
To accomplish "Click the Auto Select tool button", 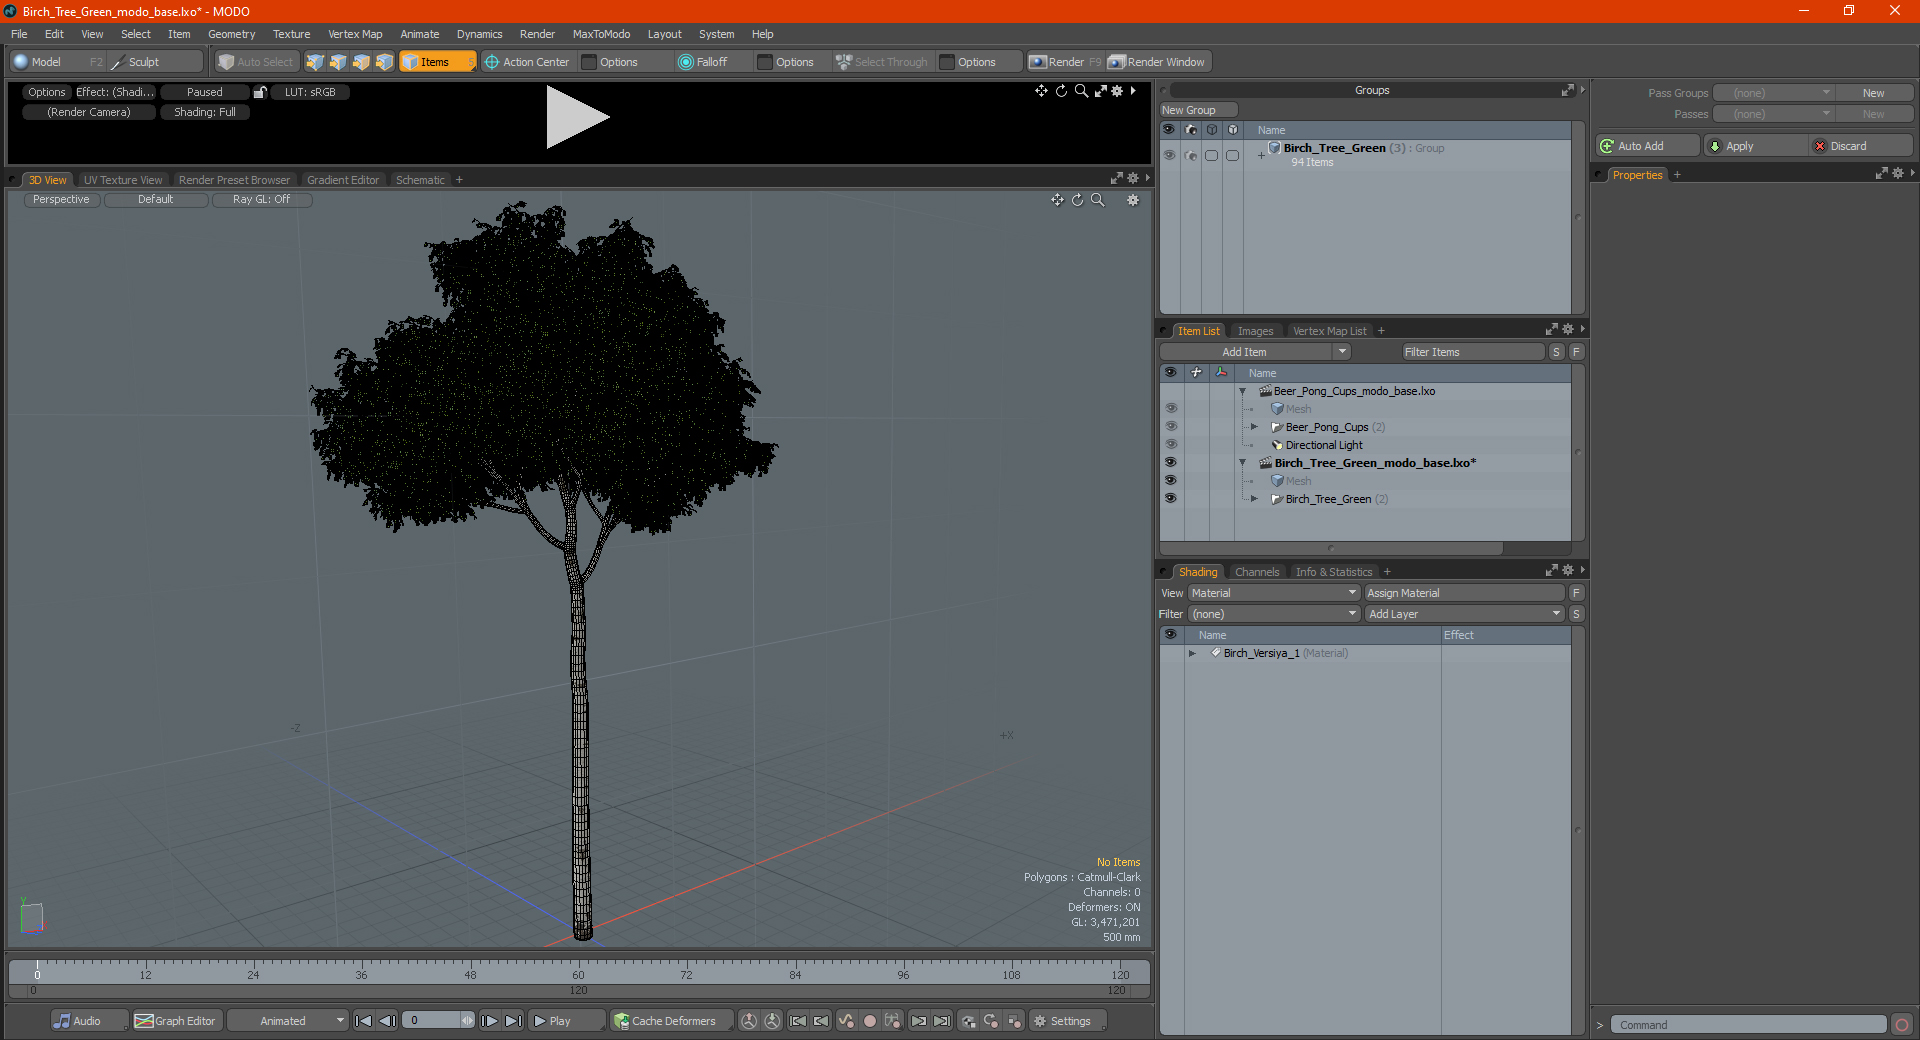I will (x=256, y=62).
